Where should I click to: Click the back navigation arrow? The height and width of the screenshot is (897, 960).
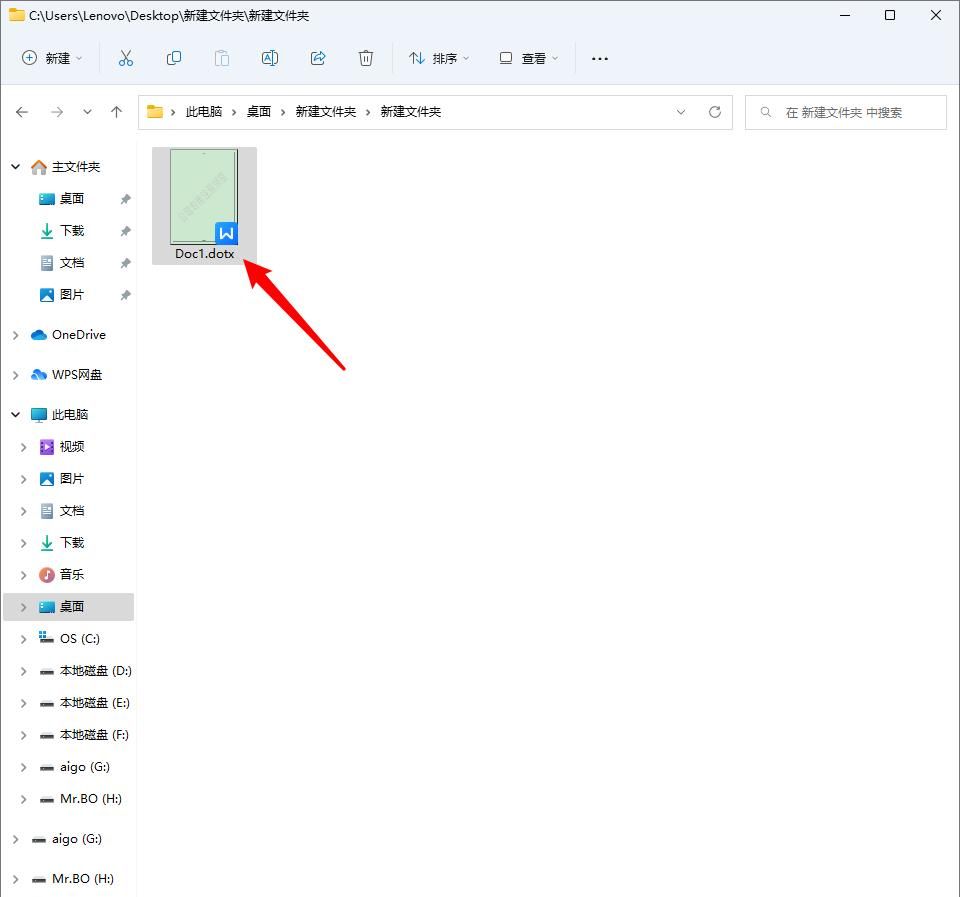(22, 112)
